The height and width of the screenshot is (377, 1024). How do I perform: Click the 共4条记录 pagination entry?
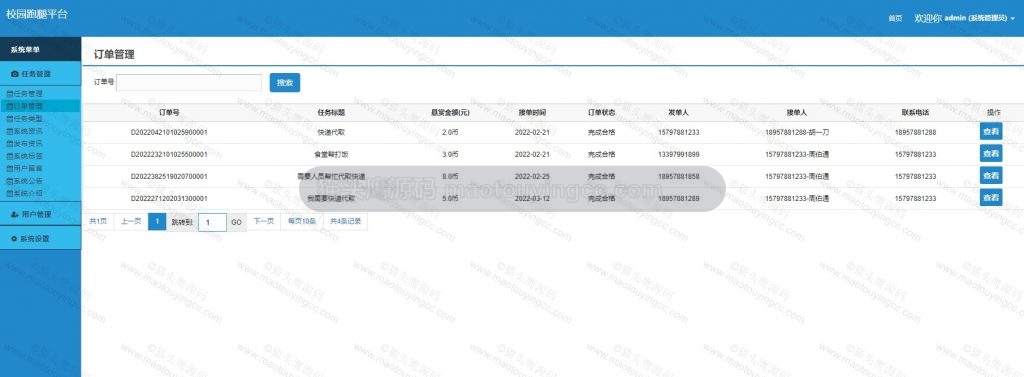(x=345, y=221)
